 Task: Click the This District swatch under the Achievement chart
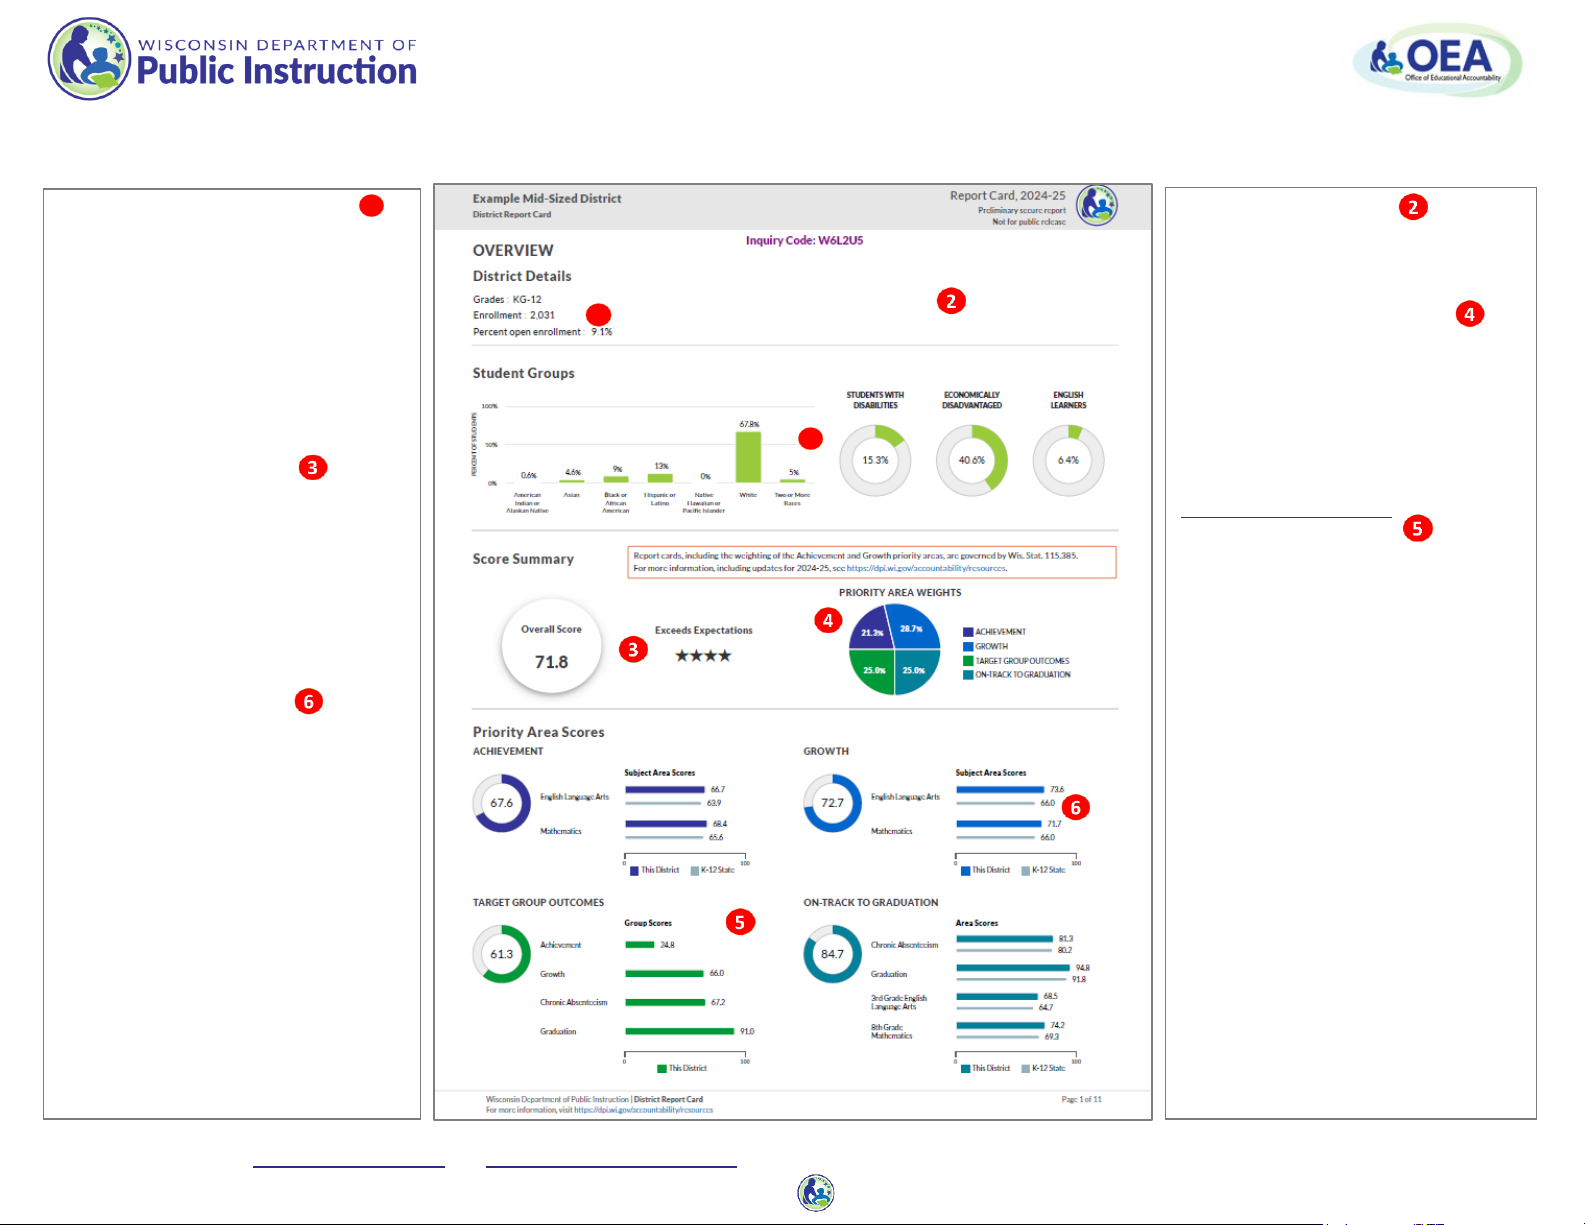coord(634,871)
